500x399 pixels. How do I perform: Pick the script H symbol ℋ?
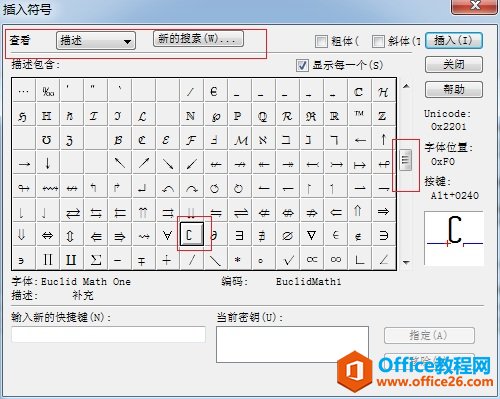pyautogui.click(x=383, y=91)
